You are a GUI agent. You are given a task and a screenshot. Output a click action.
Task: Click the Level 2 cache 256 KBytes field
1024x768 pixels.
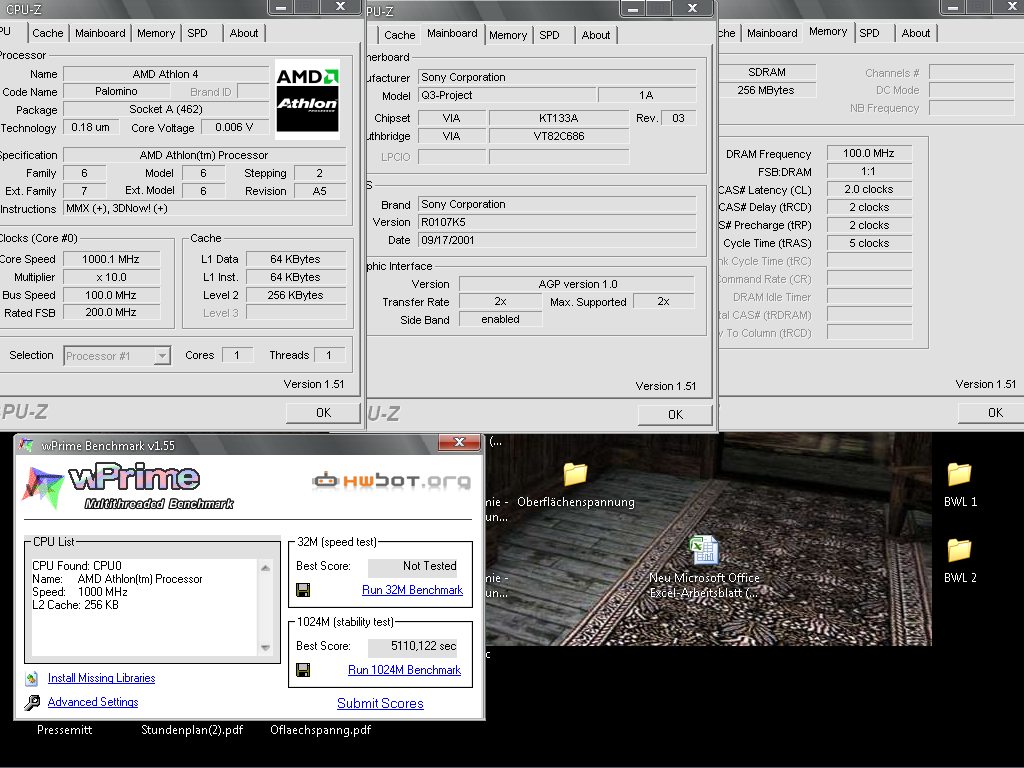click(295, 295)
